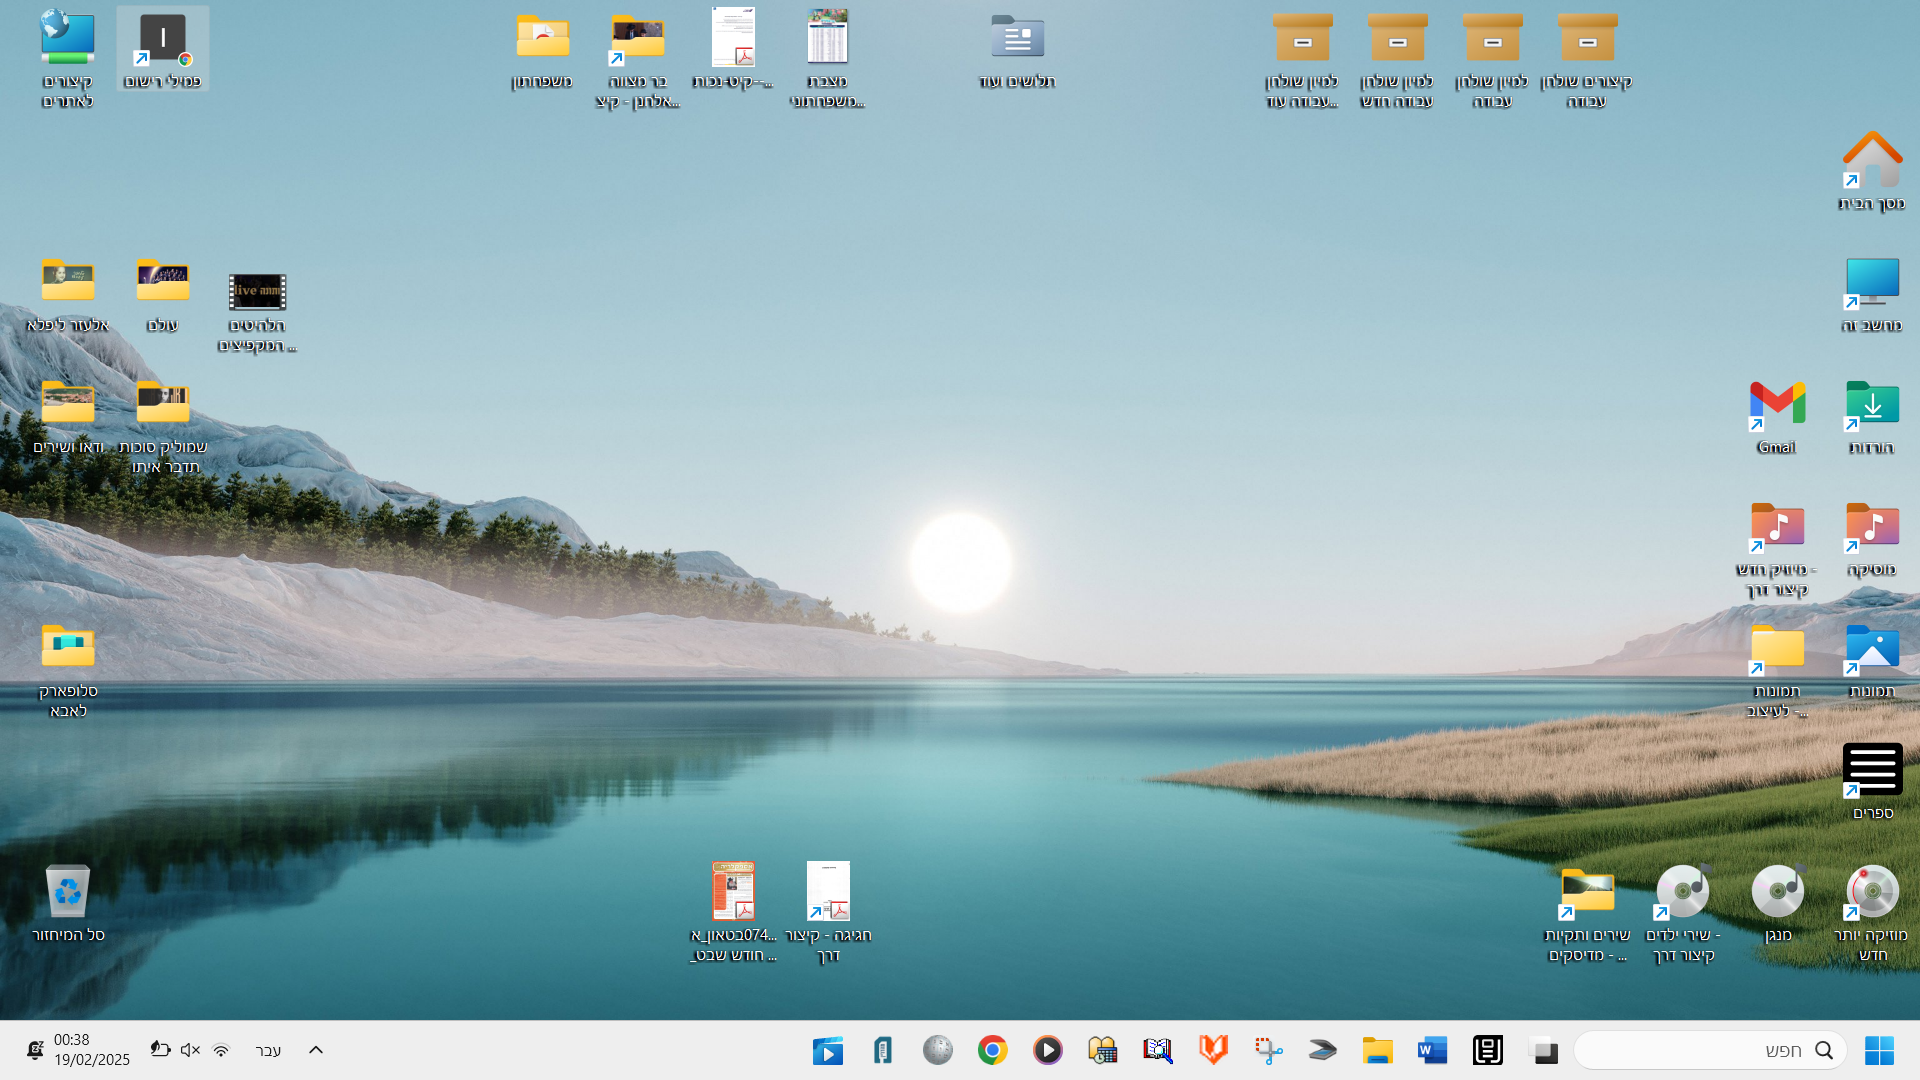Open the Gmail desktop shortcut
Image resolution: width=1920 pixels, height=1080 pixels.
[1777, 416]
